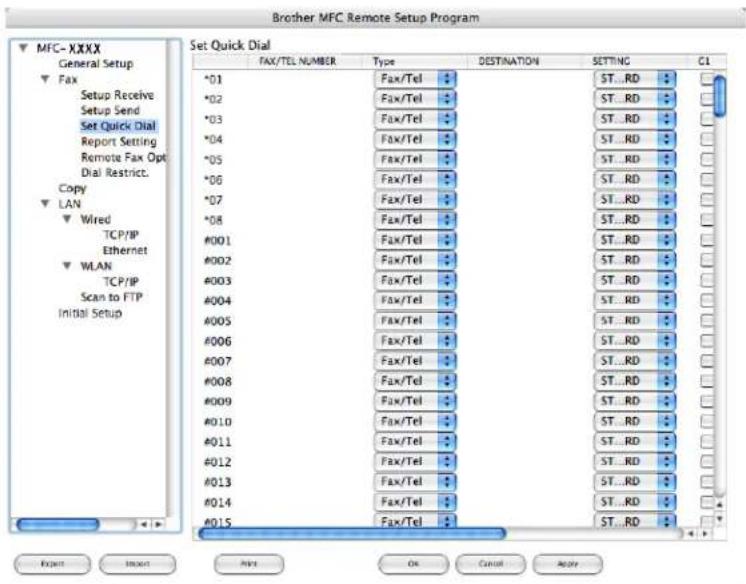The height and width of the screenshot is (584, 746).
Task: Click the table vertical scroll-down arrow
Action: [719, 519]
